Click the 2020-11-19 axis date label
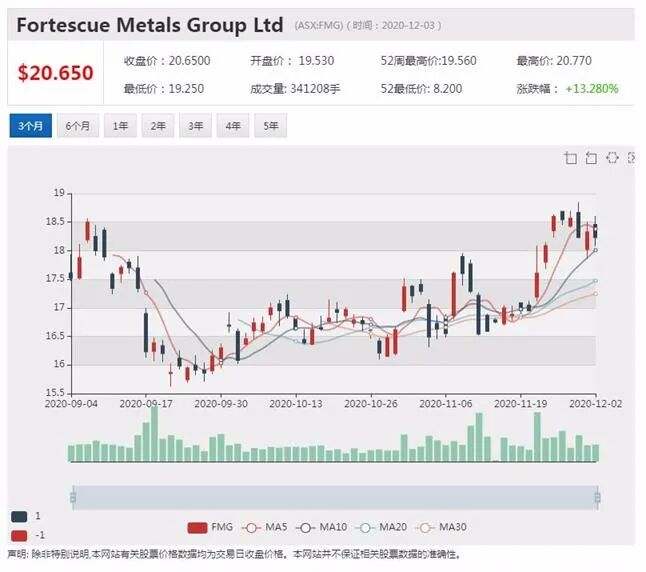Image resolution: width=646 pixels, height=572 pixels. [x=521, y=403]
